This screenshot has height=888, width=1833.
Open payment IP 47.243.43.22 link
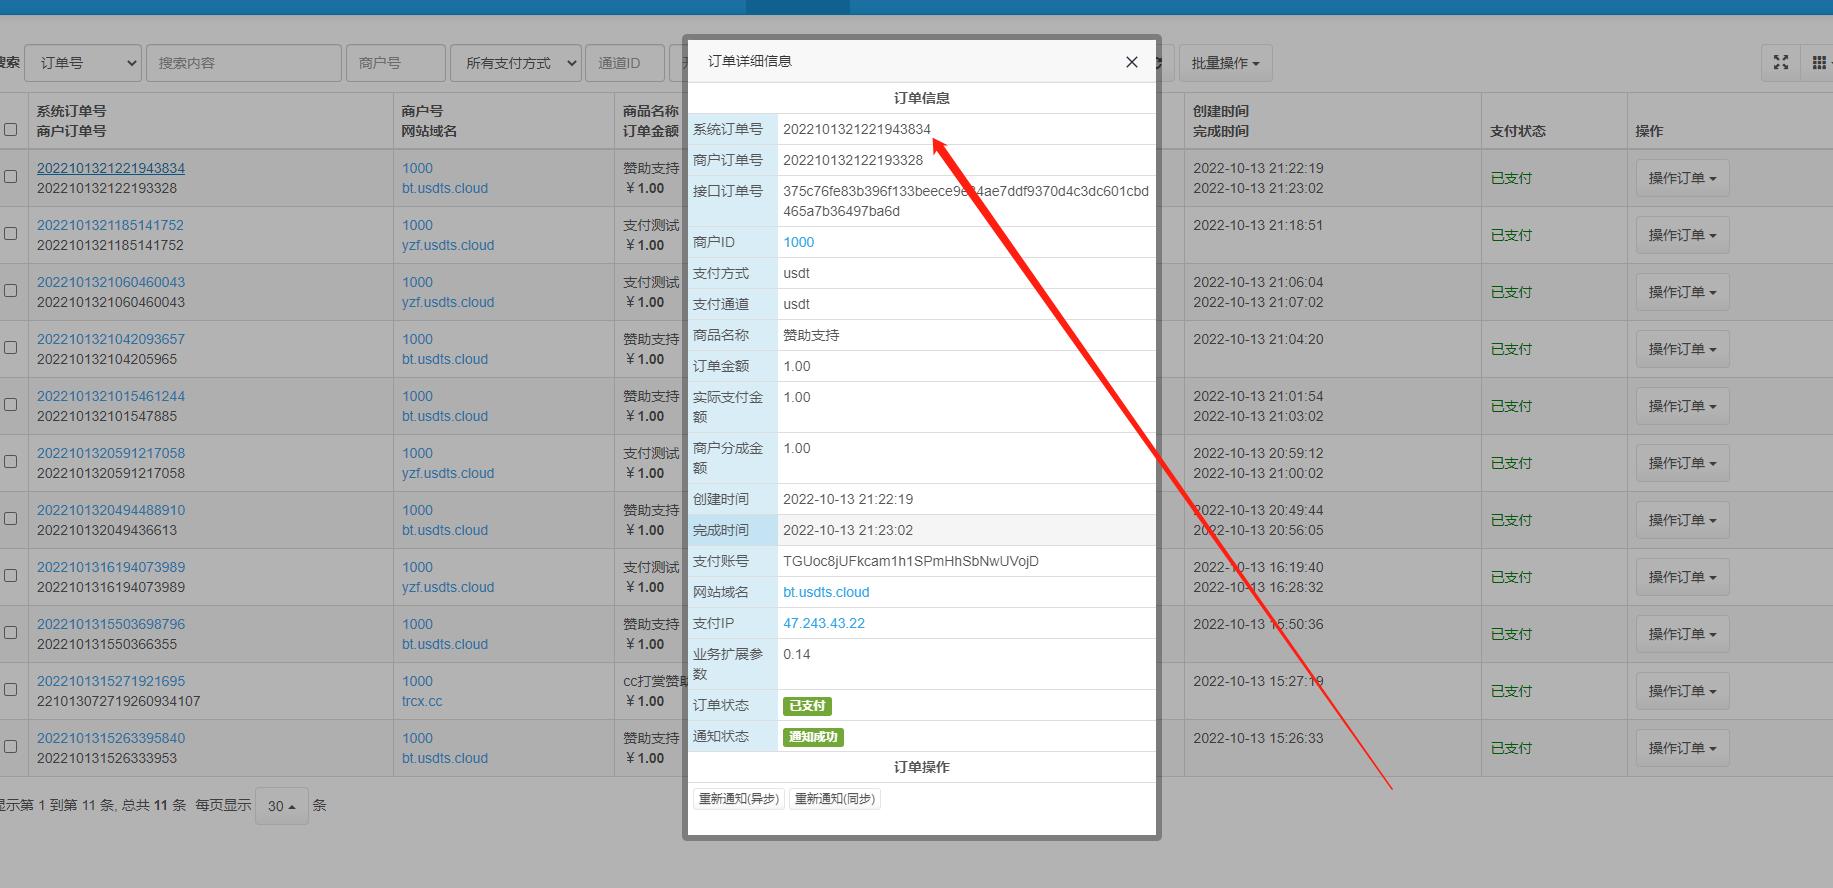[x=824, y=623]
